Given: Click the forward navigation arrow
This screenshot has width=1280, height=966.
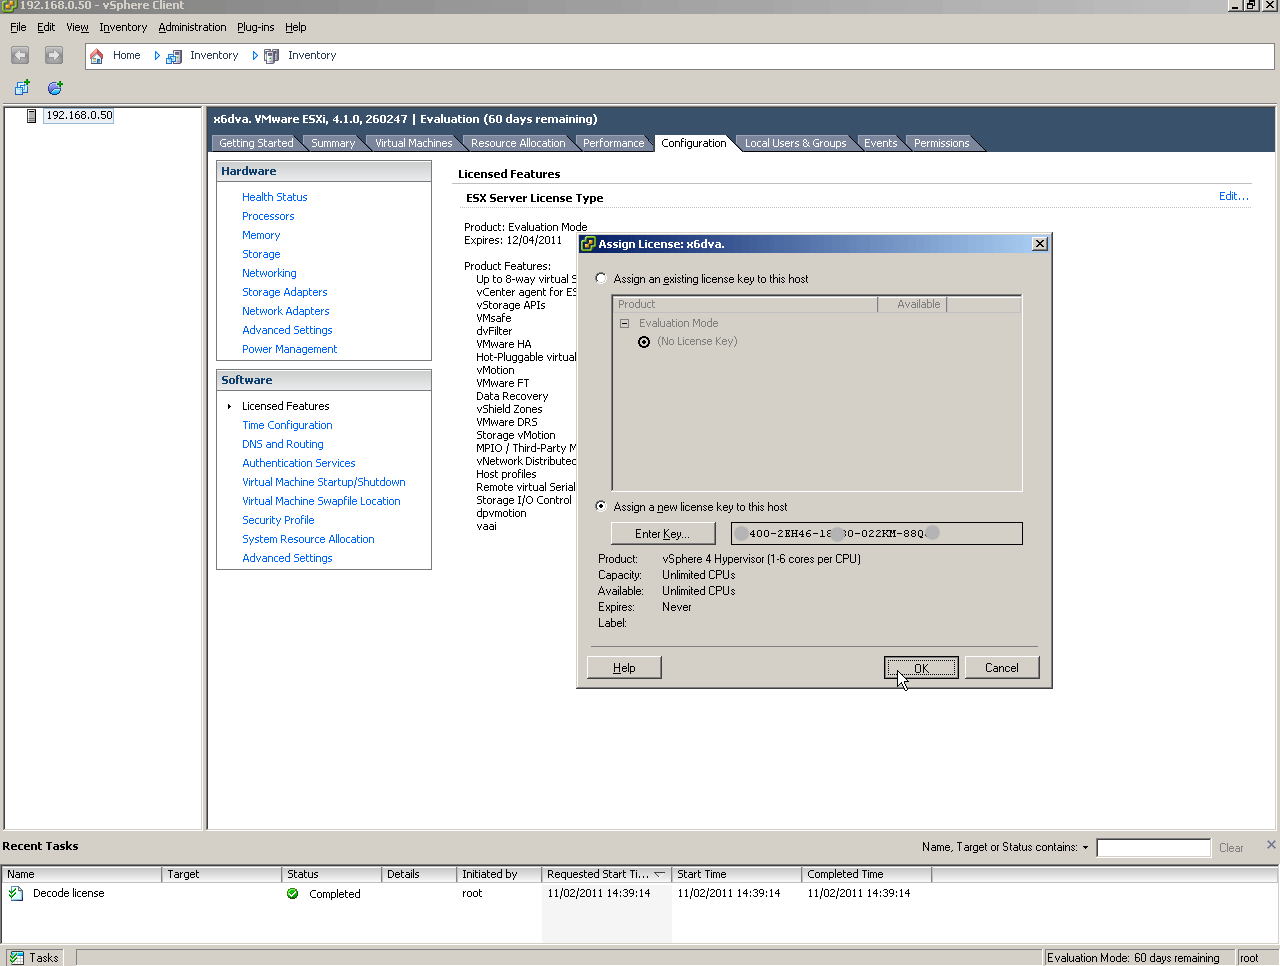Looking at the screenshot, I should tap(54, 55).
